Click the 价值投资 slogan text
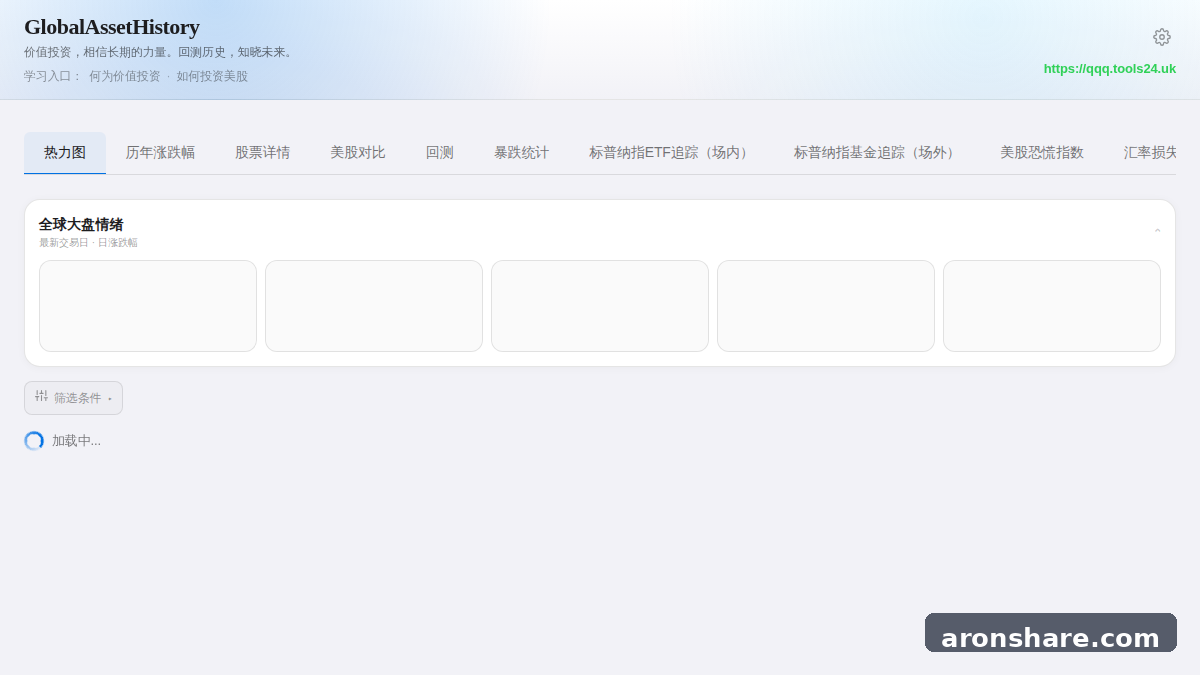Screen dimensions: 1200x675 [160, 52]
